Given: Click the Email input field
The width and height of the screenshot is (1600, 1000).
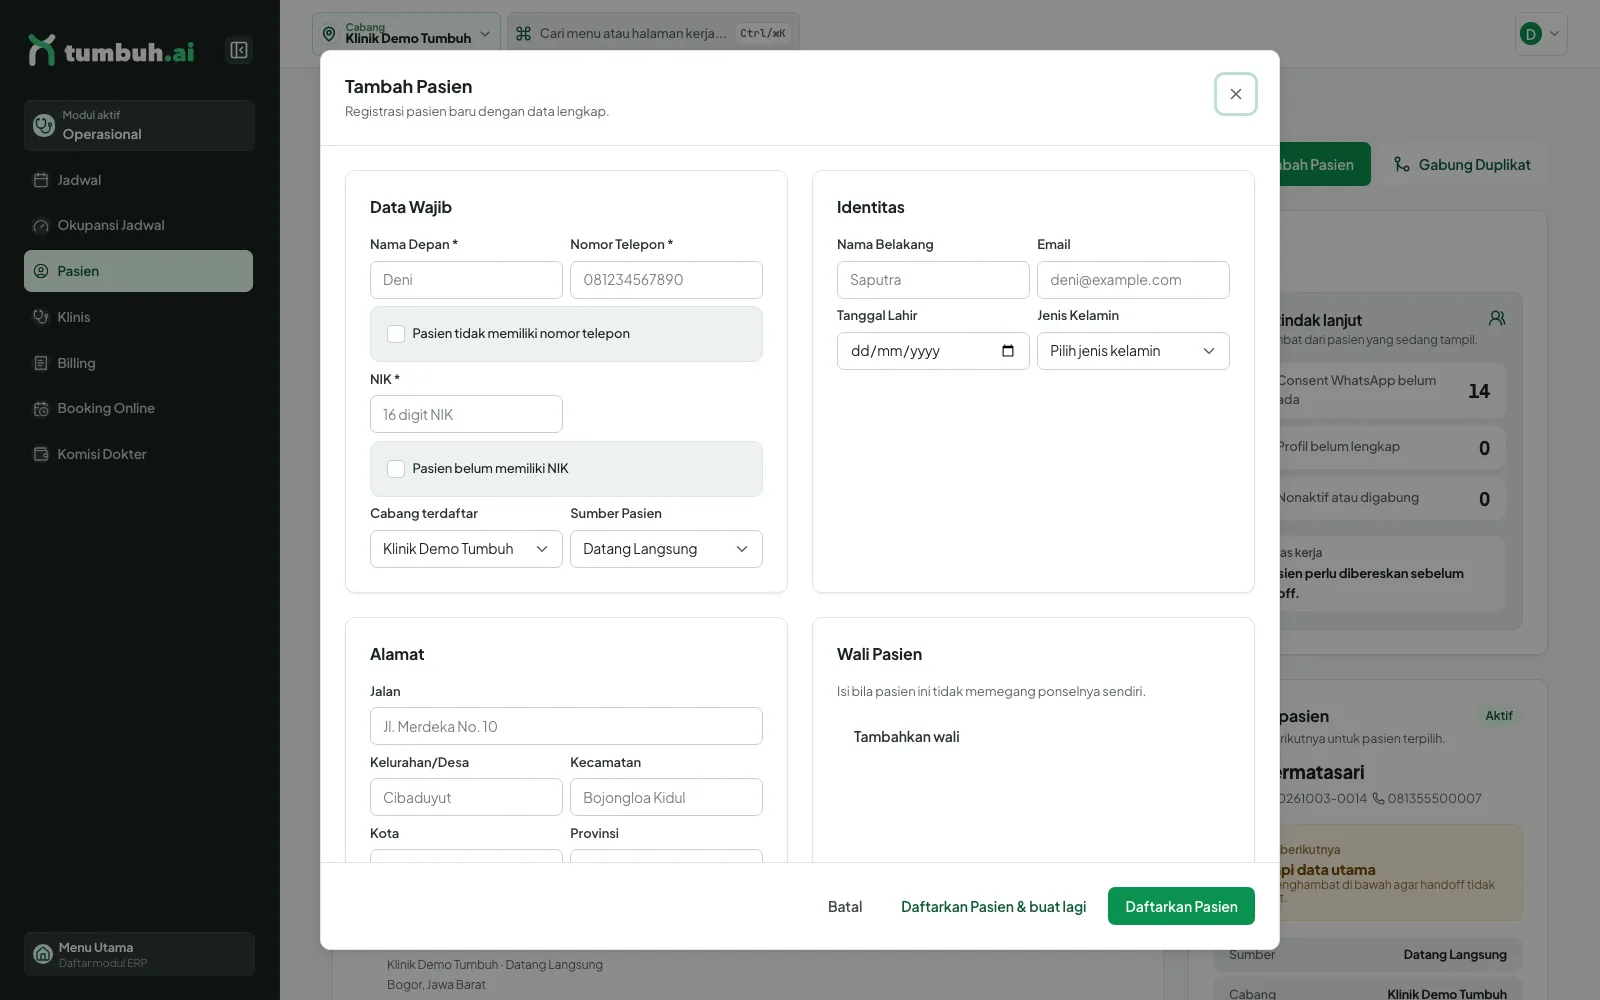Looking at the screenshot, I should click(x=1133, y=280).
